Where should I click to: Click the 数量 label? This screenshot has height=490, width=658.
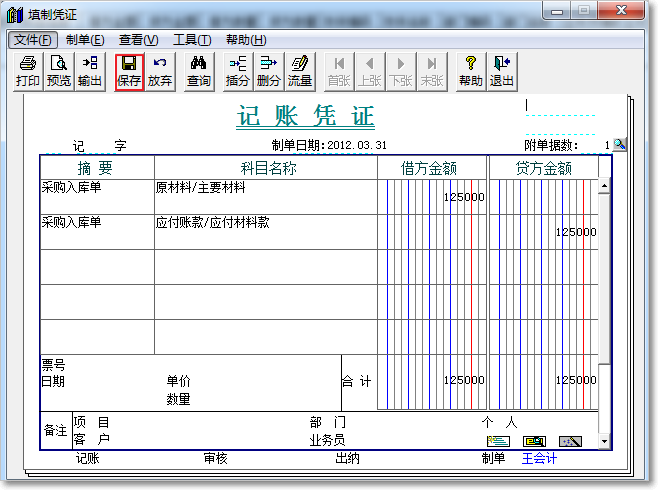[178, 399]
